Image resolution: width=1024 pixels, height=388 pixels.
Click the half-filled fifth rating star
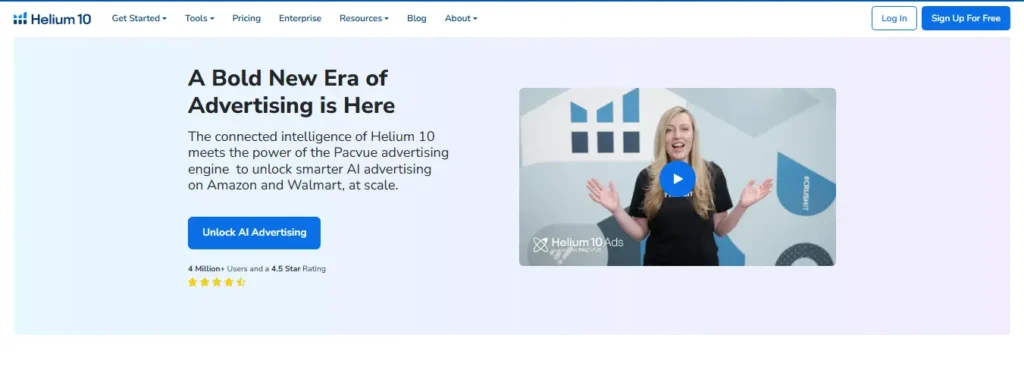point(240,282)
